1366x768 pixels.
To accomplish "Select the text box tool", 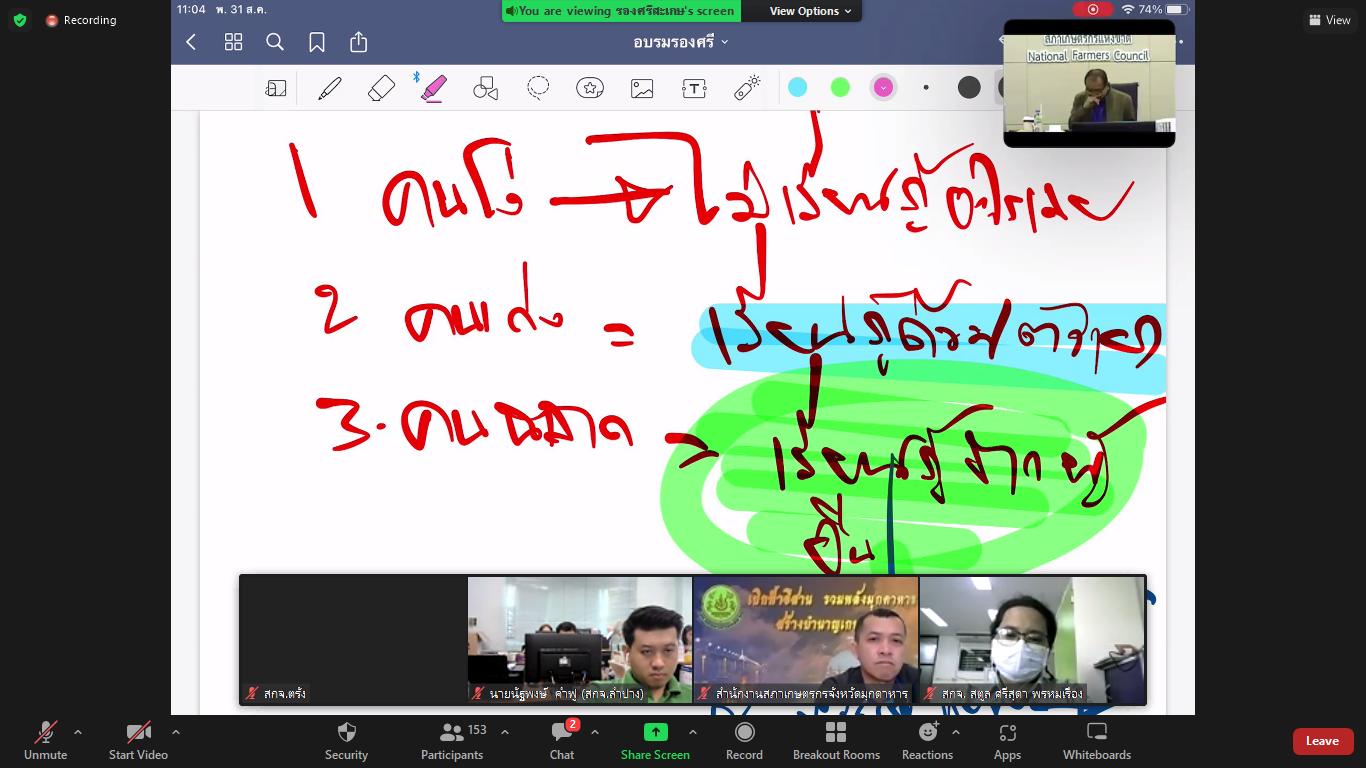I will (694, 88).
